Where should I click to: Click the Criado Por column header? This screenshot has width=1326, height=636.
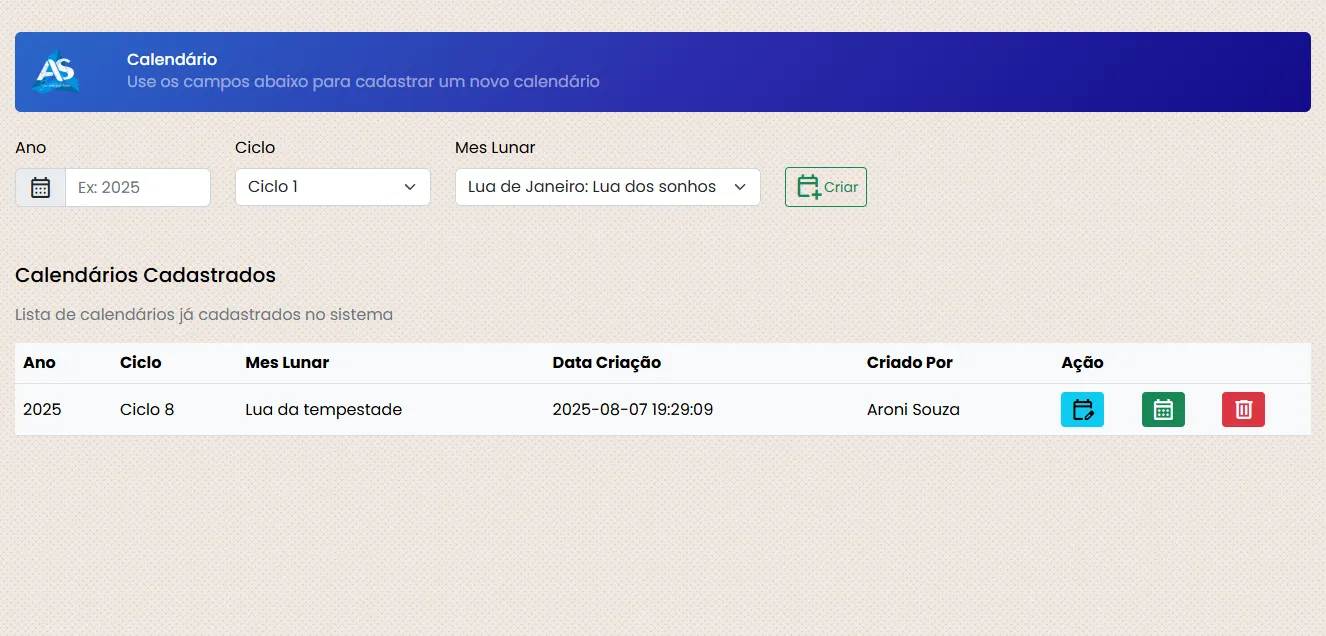click(x=909, y=362)
